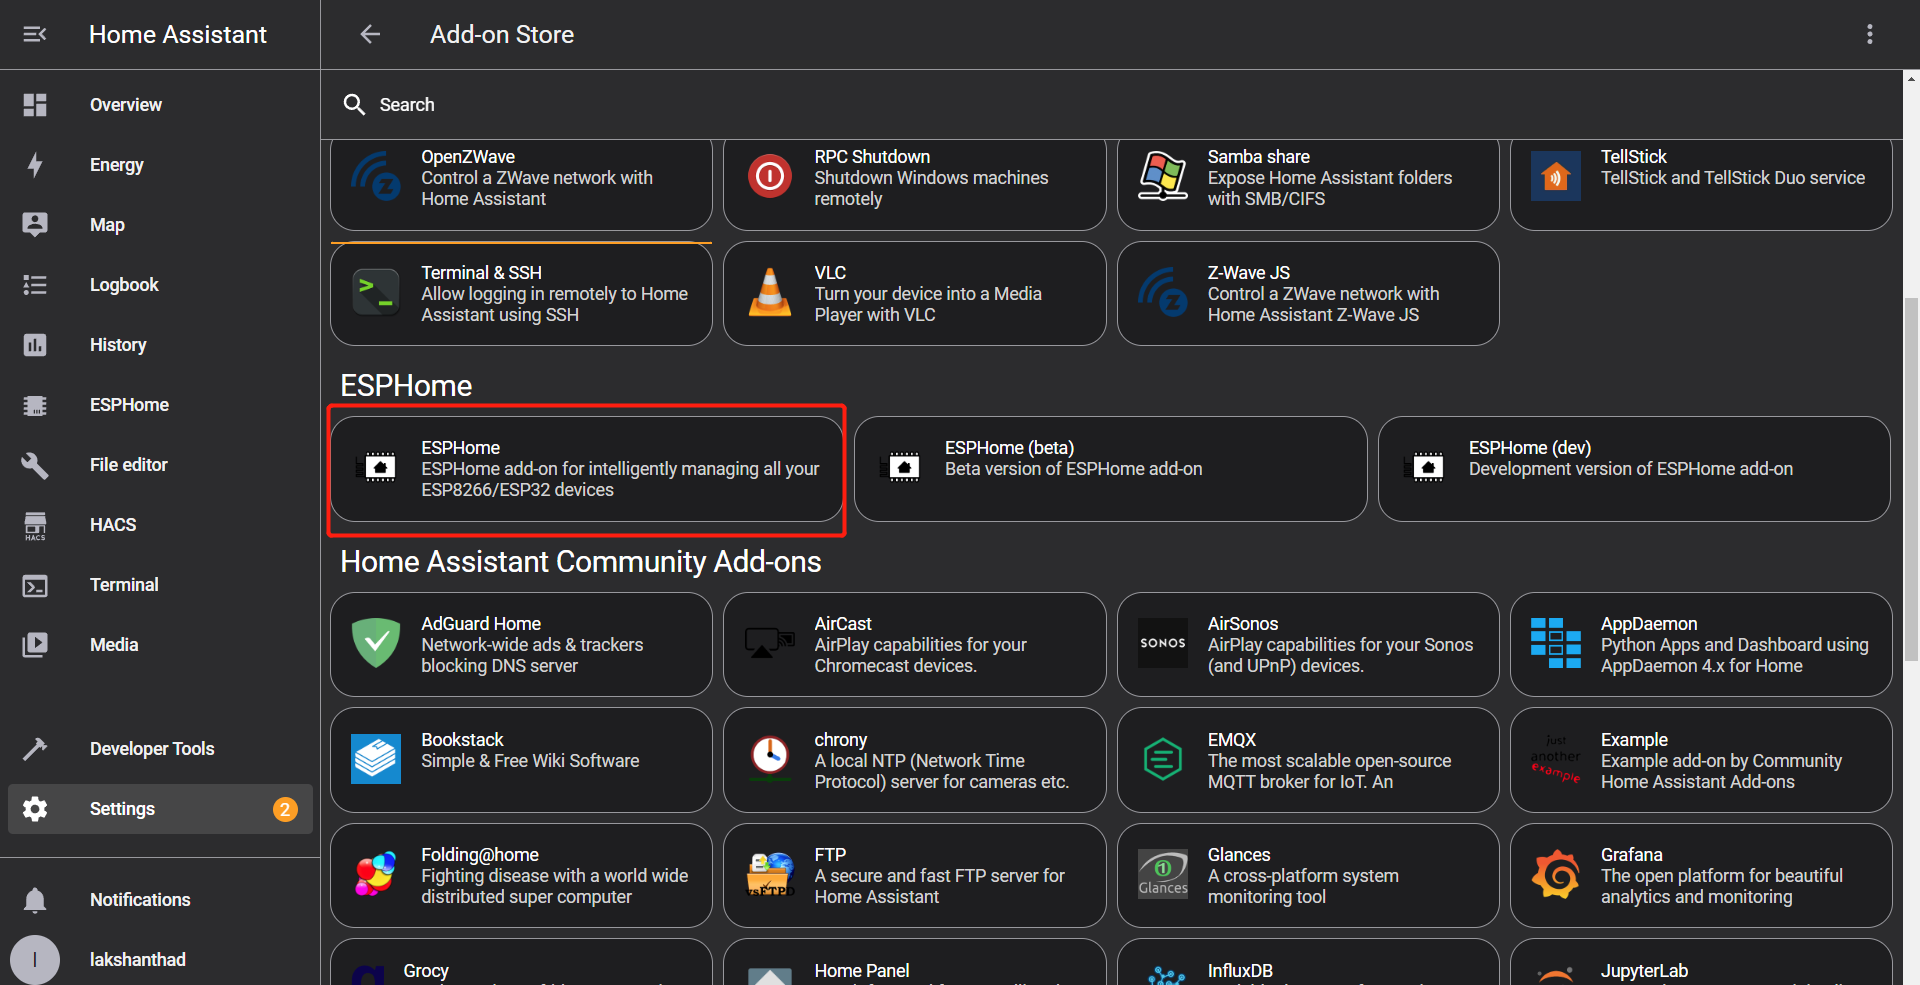Click the Media play icon
The height and width of the screenshot is (985, 1920).
[x=35, y=645]
